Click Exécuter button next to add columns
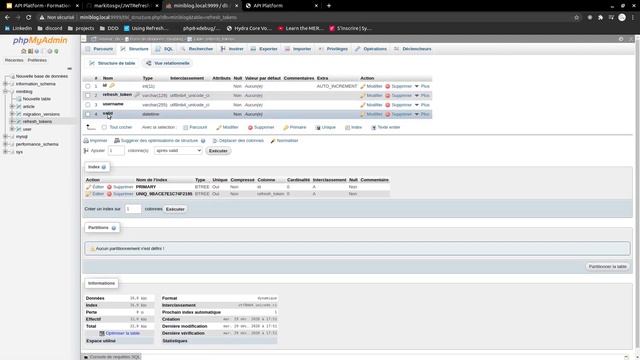Screen dimensions: 640x360 [218, 151]
